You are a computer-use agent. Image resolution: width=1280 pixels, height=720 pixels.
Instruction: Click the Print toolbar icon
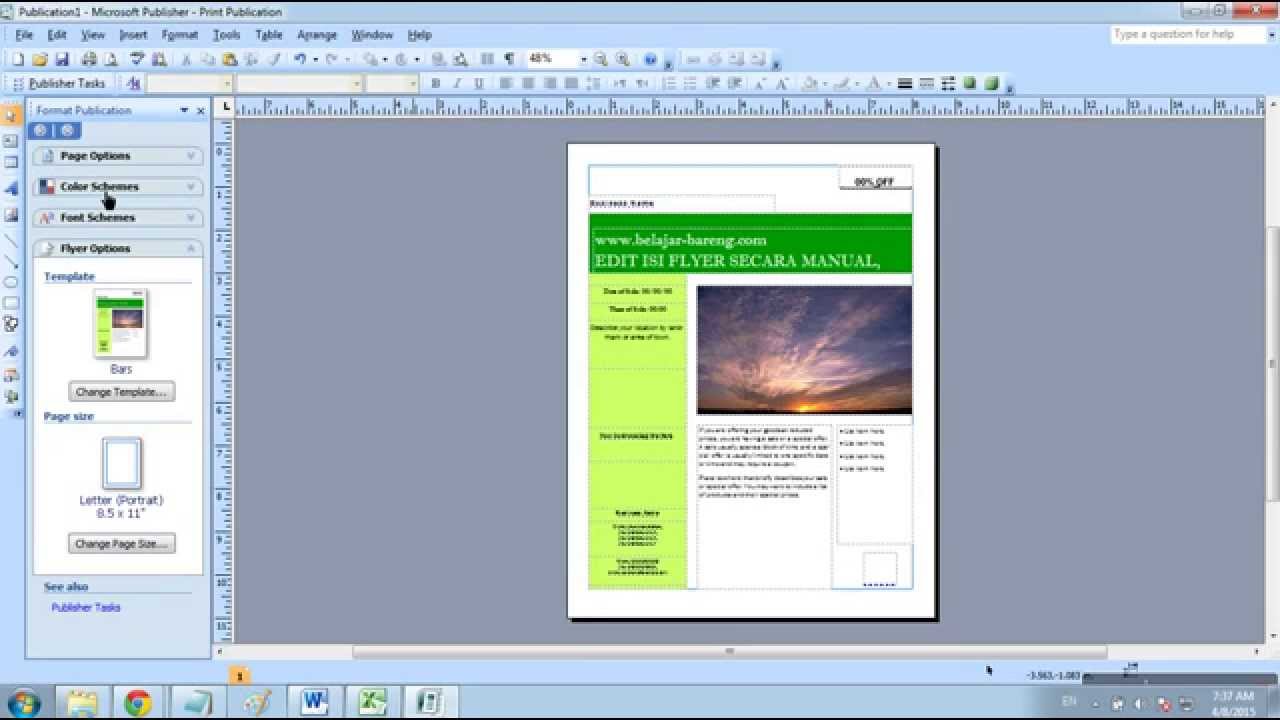pyautogui.click(x=89, y=59)
